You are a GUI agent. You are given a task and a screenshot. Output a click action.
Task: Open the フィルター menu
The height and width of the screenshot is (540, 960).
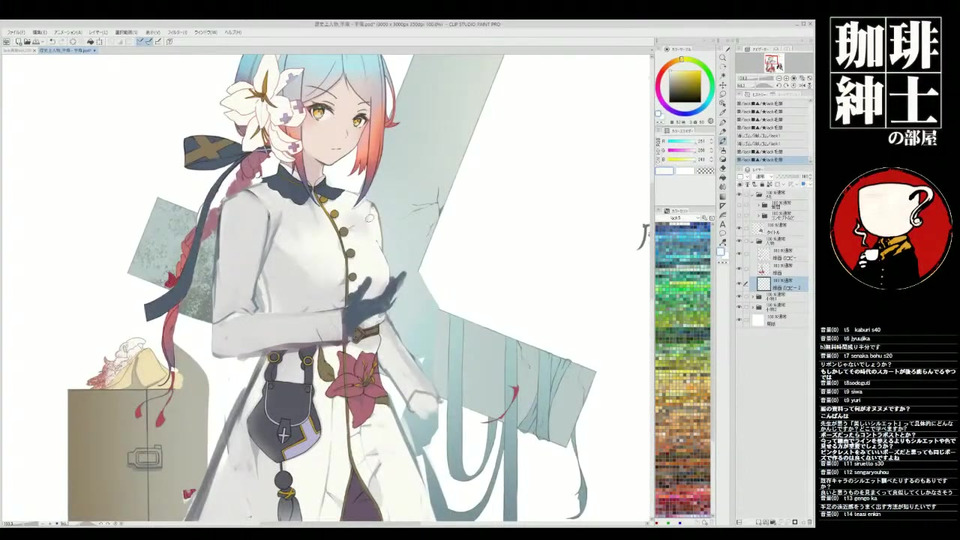click(178, 32)
